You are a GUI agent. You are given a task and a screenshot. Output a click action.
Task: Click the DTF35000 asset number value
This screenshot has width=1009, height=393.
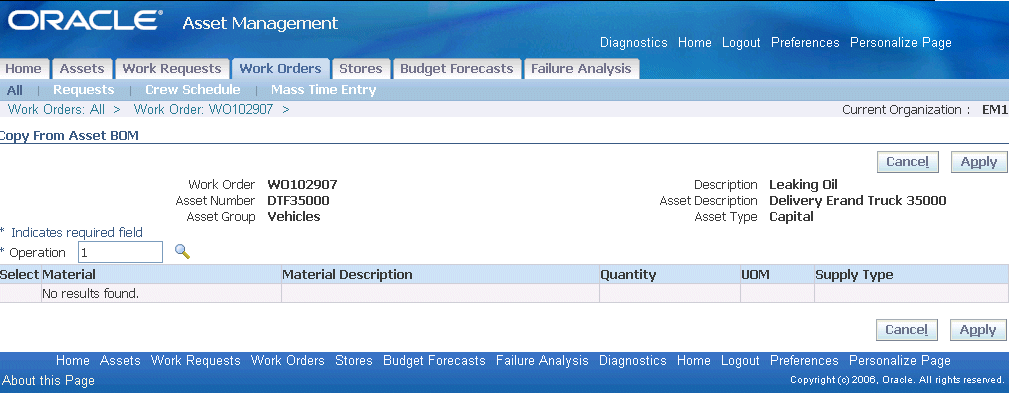click(299, 201)
